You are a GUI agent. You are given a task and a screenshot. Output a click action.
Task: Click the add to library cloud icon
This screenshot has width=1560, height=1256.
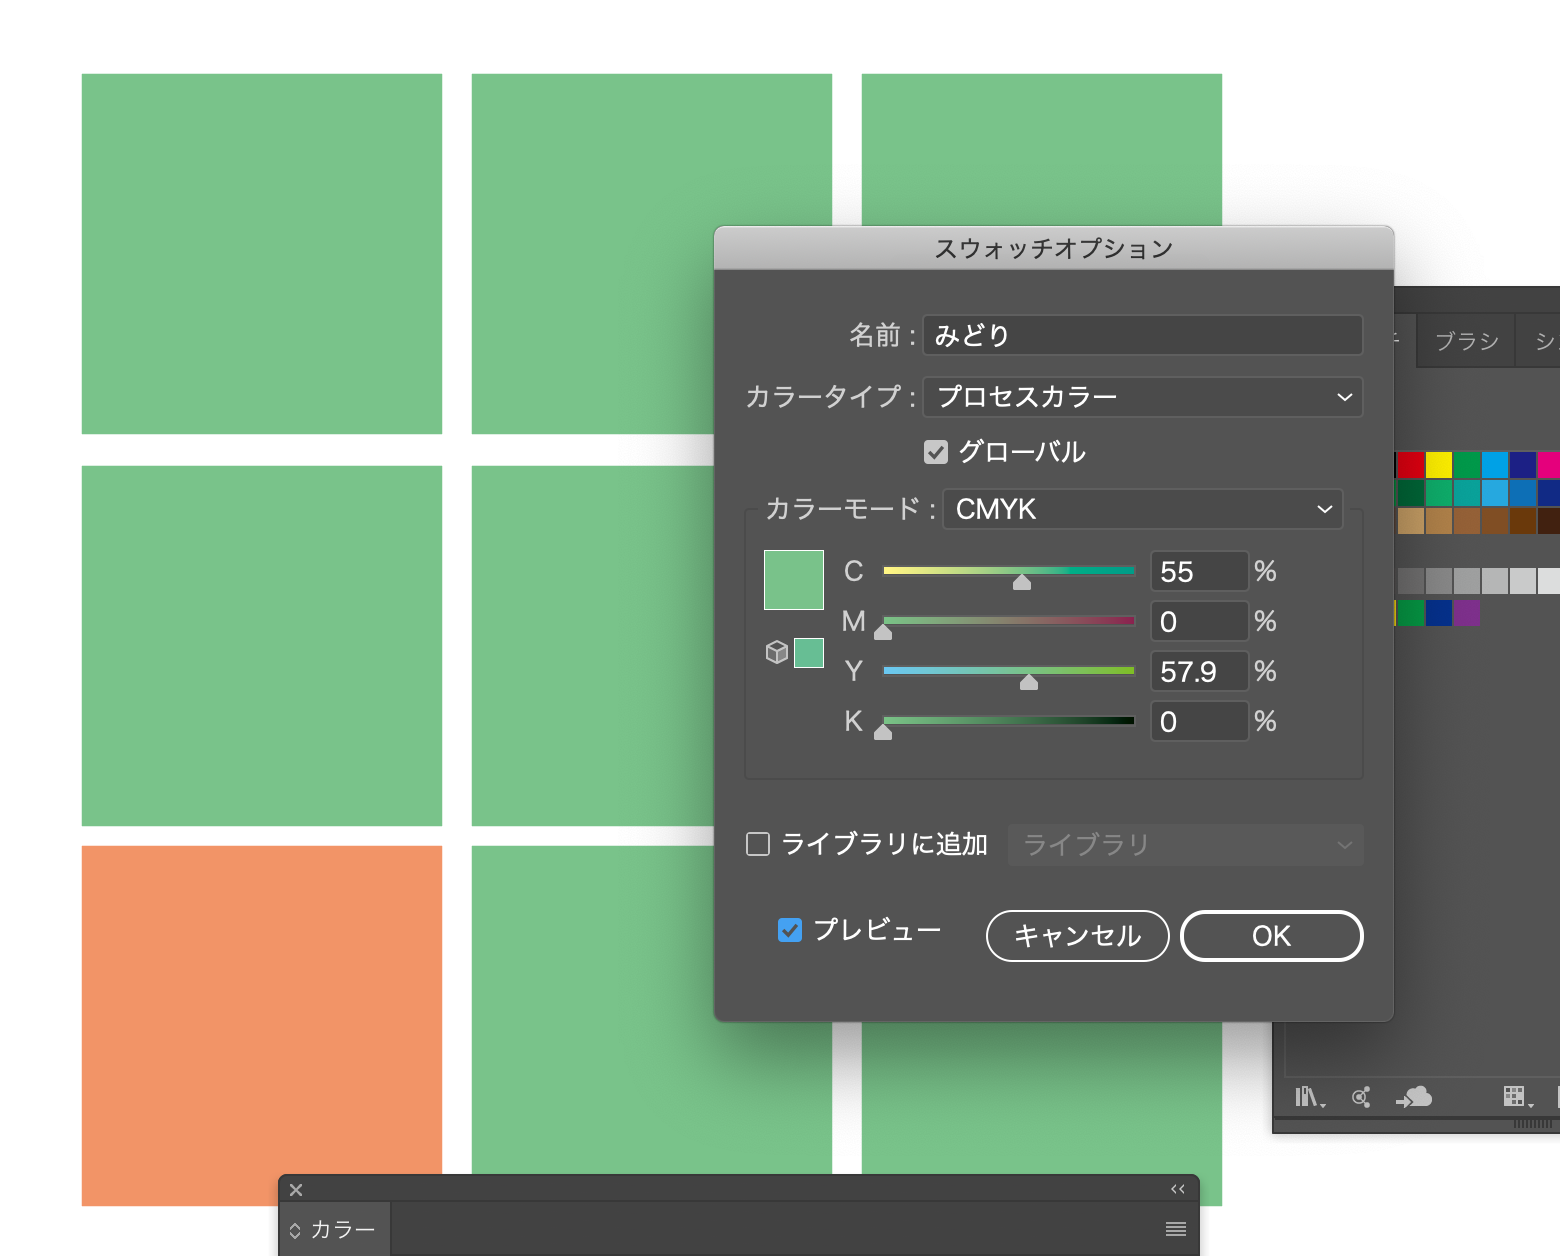pos(1415,1097)
